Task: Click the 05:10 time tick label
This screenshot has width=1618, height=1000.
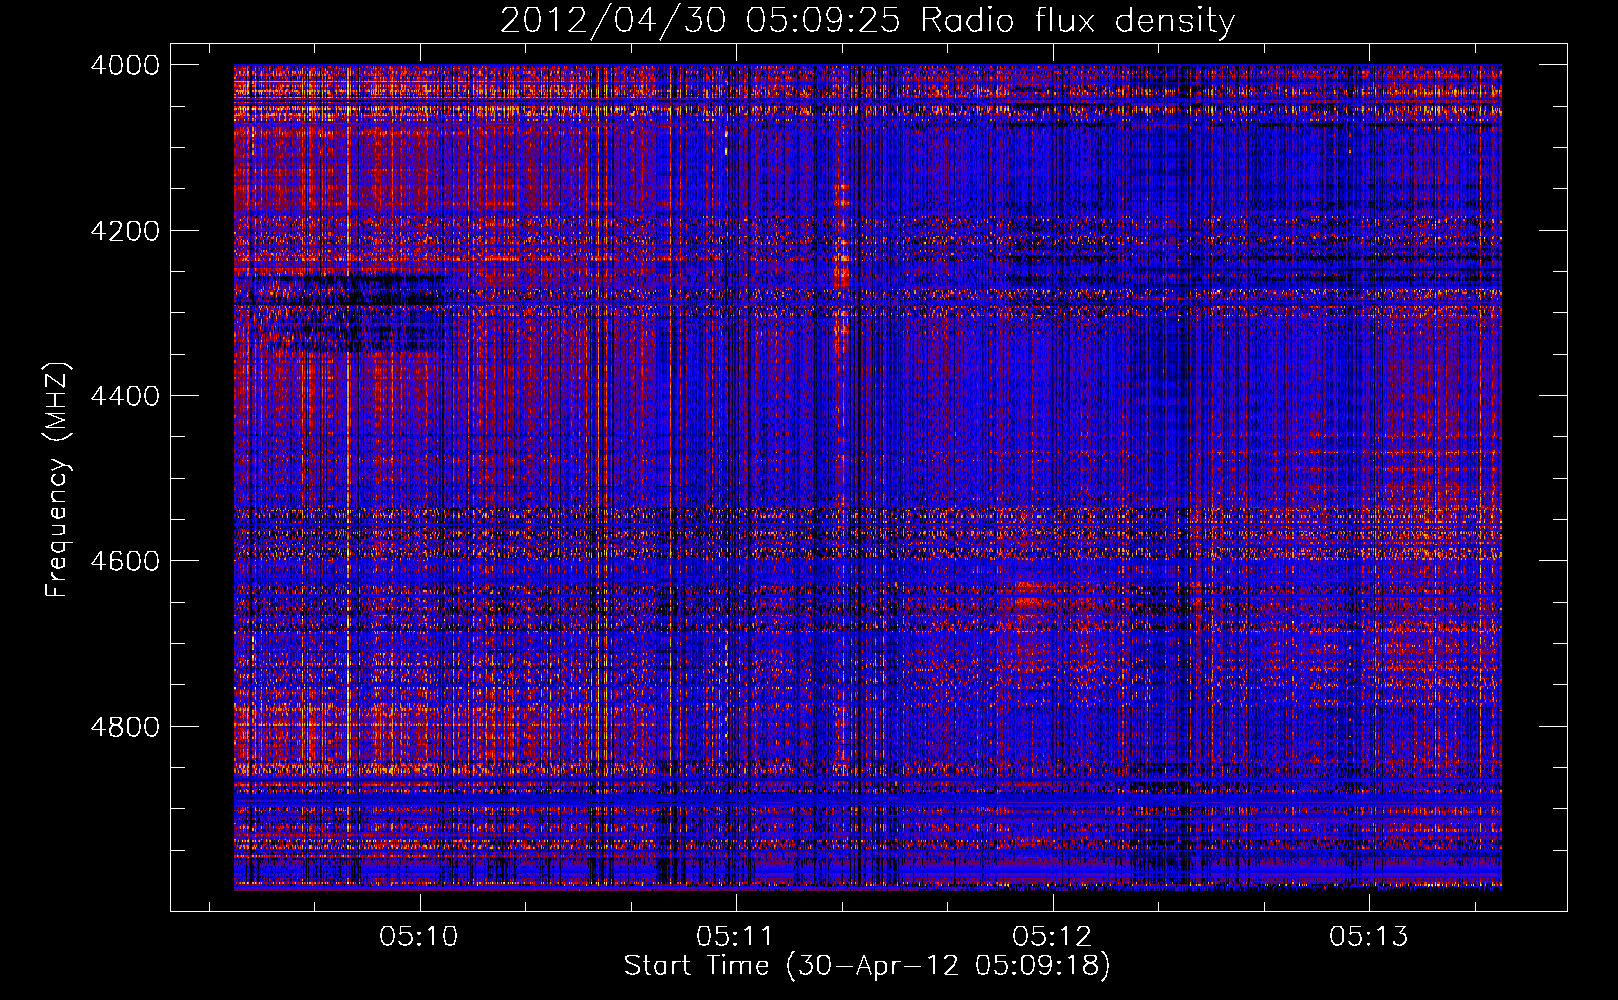Action: pos(419,936)
